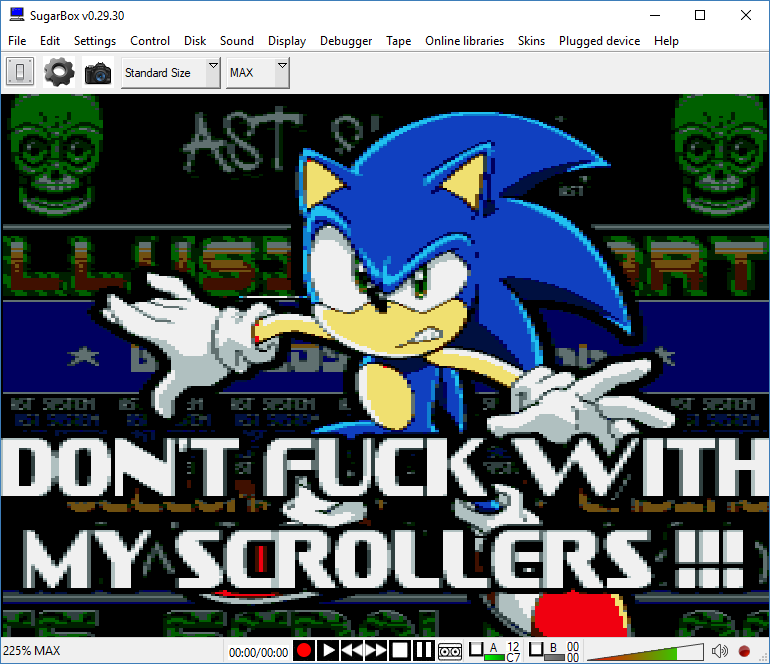Screen dimensions: 770x664
Task: Open the Plugged device menu
Action: 599,41
